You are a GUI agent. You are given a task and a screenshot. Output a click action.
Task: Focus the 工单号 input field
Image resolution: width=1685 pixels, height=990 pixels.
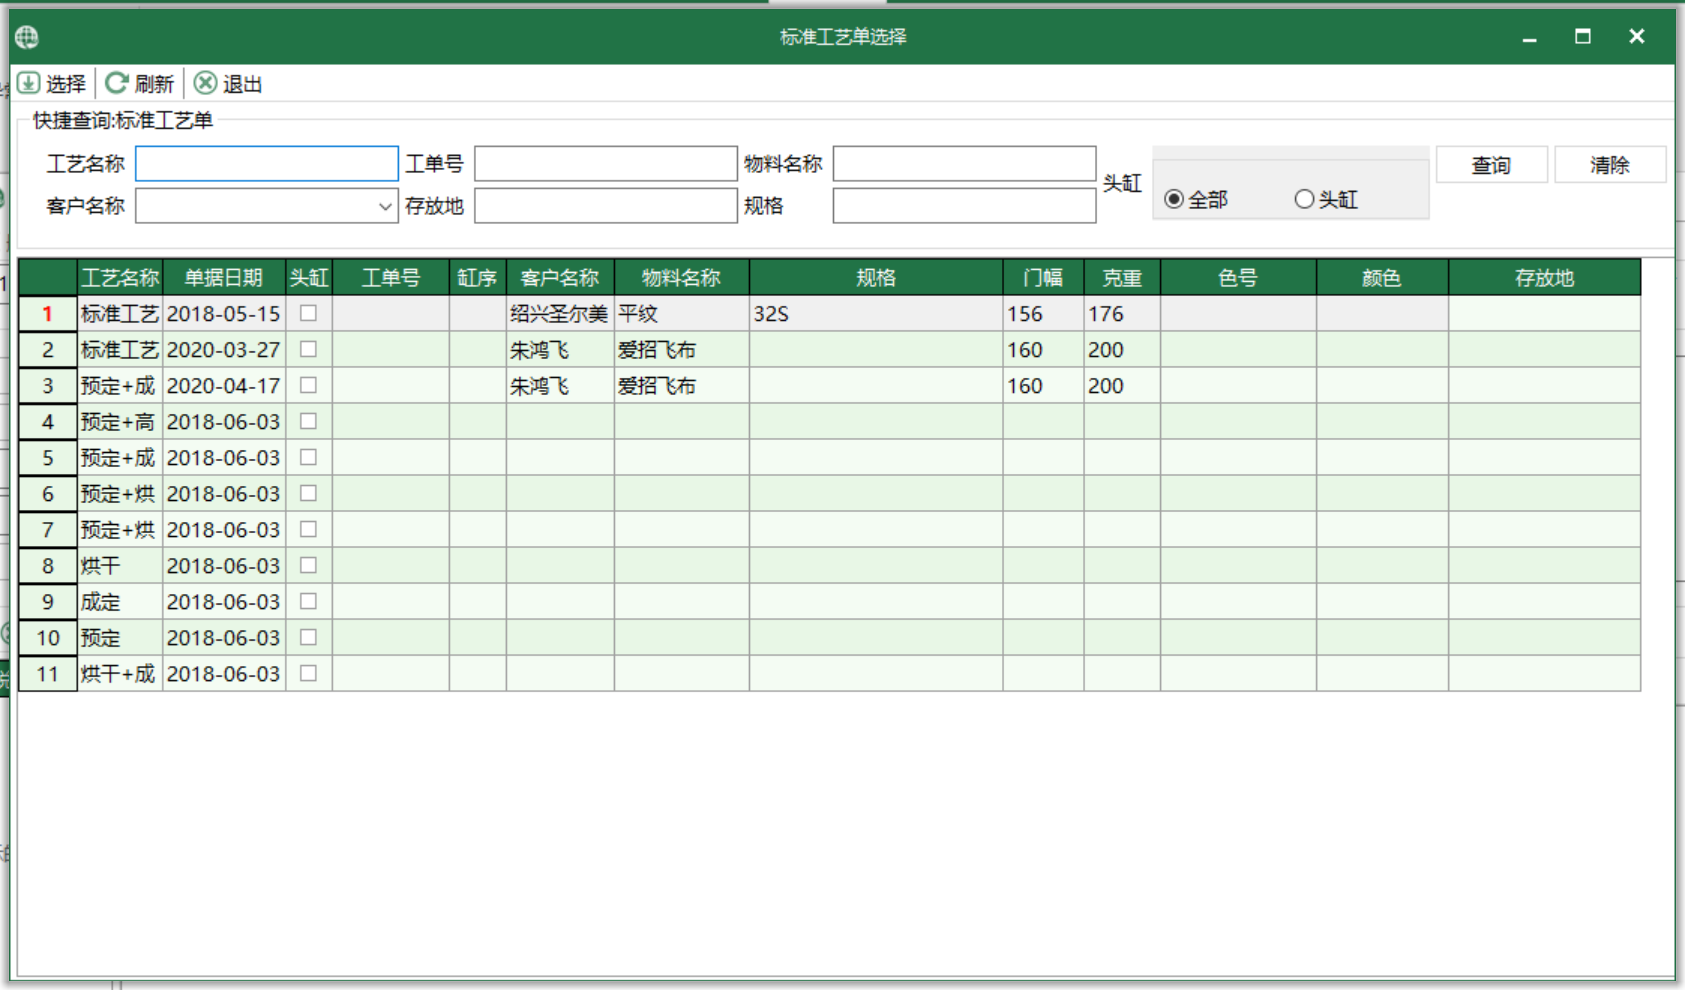(606, 164)
